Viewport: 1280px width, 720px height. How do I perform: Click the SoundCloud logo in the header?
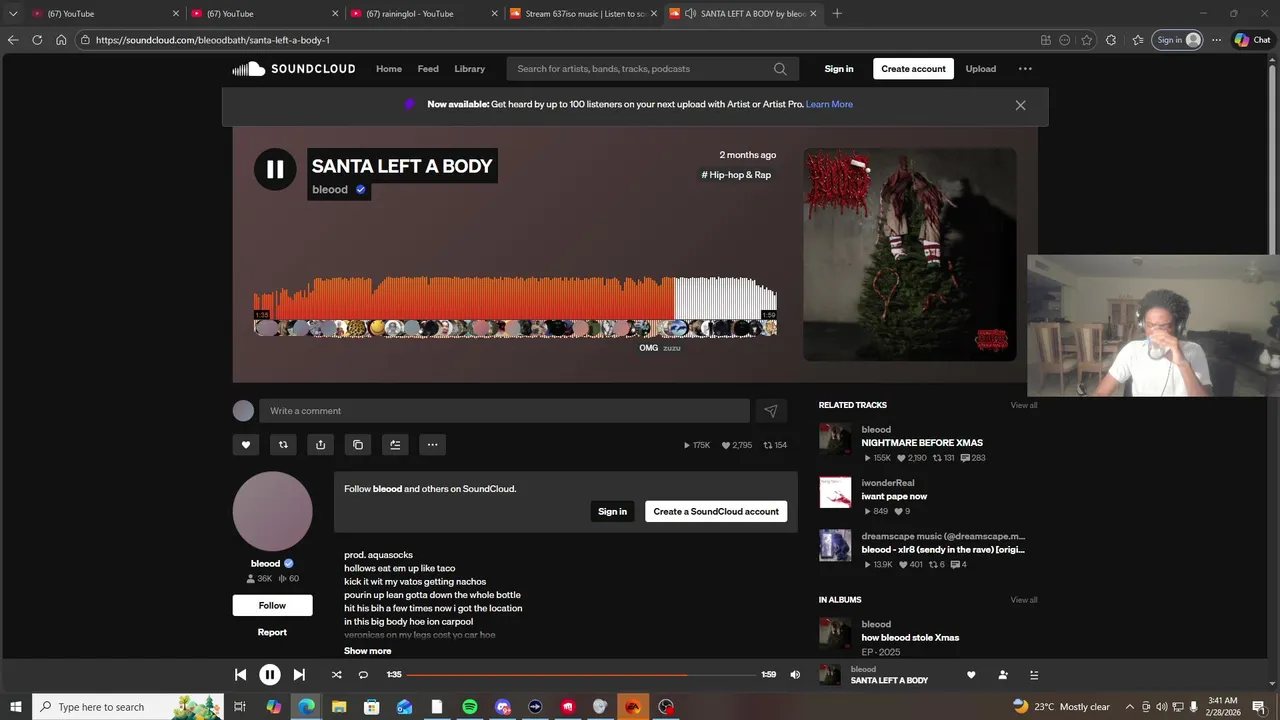(294, 69)
